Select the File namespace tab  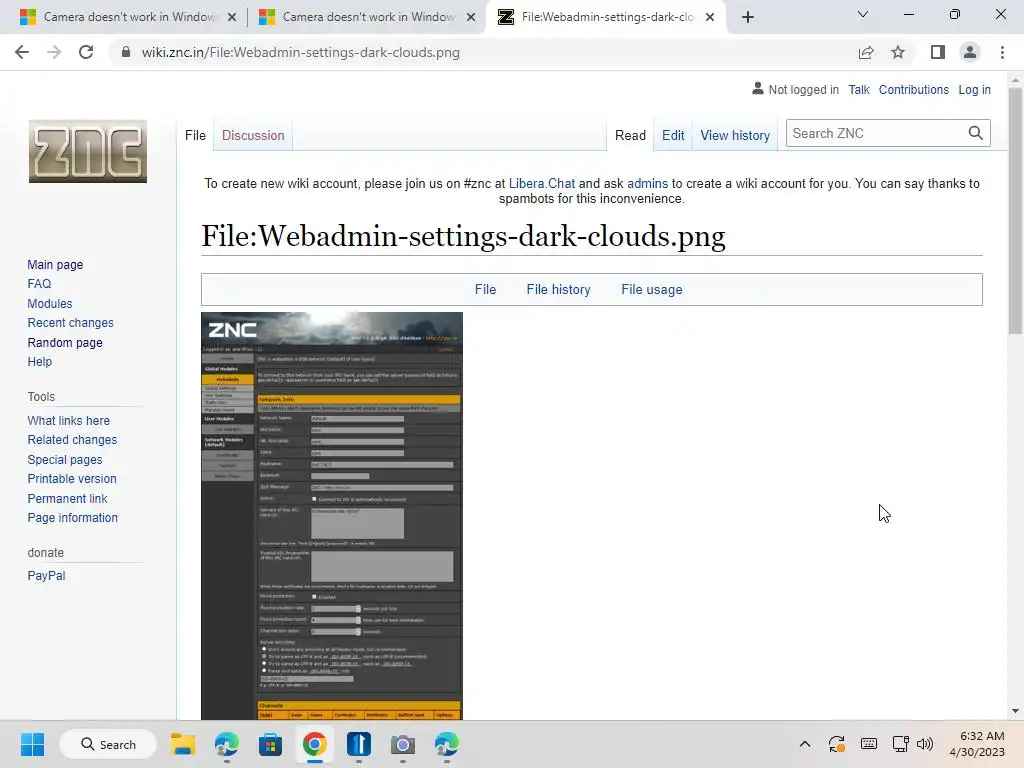point(195,135)
